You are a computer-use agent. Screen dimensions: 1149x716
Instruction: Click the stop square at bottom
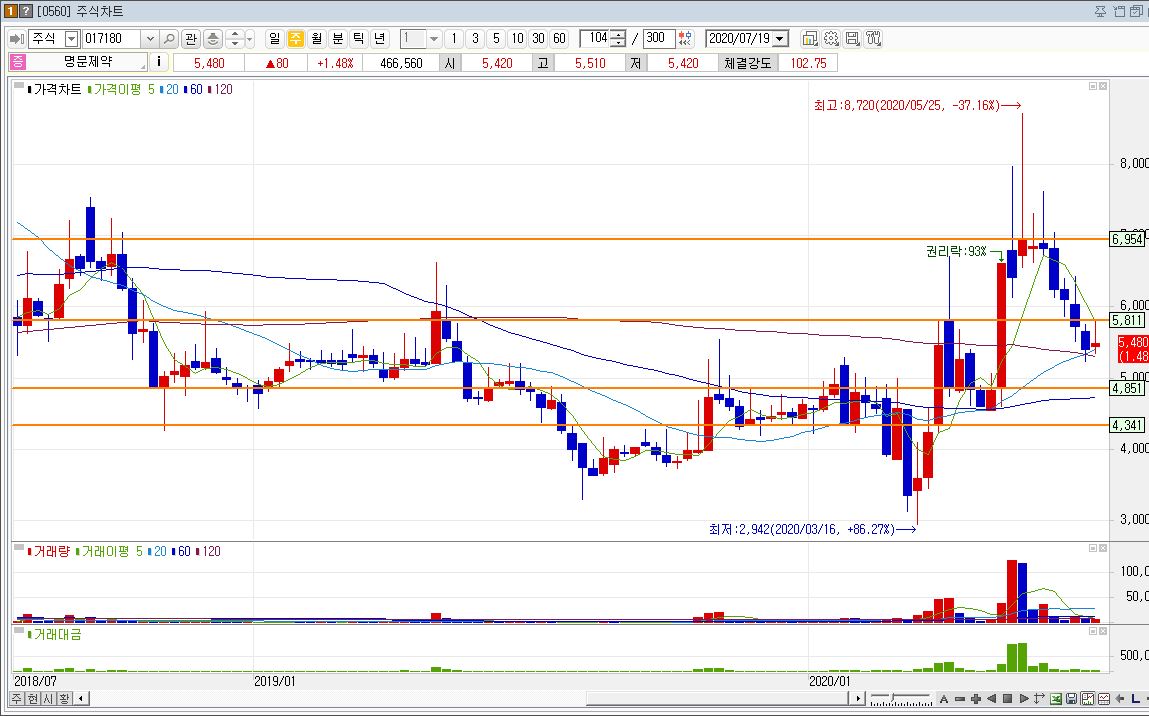pyautogui.click(x=1008, y=699)
